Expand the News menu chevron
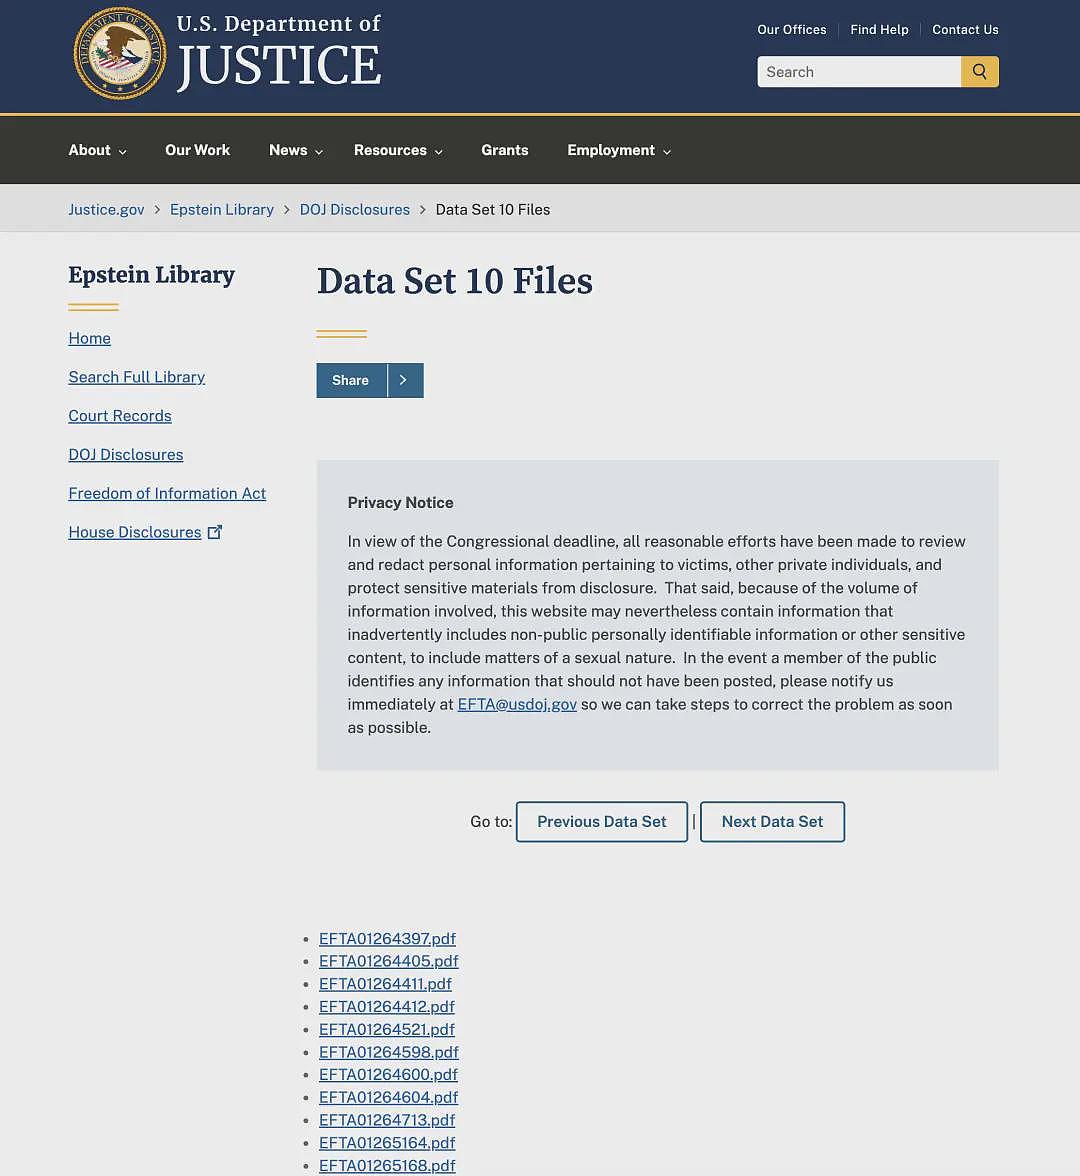Image resolution: width=1080 pixels, height=1176 pixels. [319, 152]
